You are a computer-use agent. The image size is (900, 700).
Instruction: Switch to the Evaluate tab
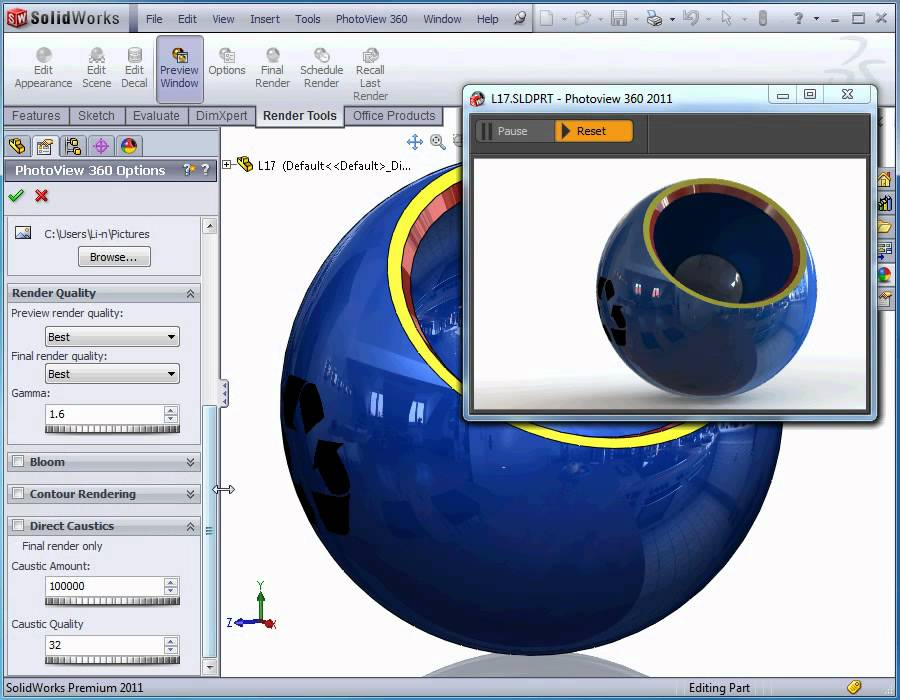point(156,116)
